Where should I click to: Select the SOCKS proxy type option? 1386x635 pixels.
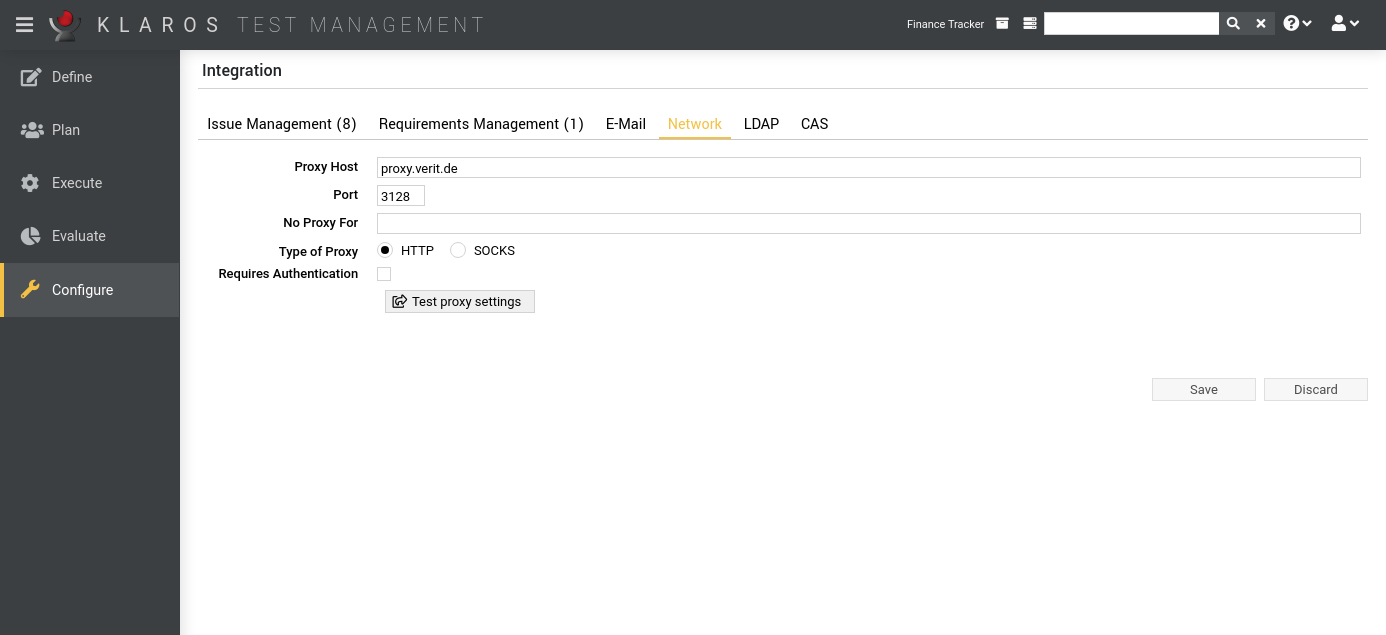coord(458,250)
